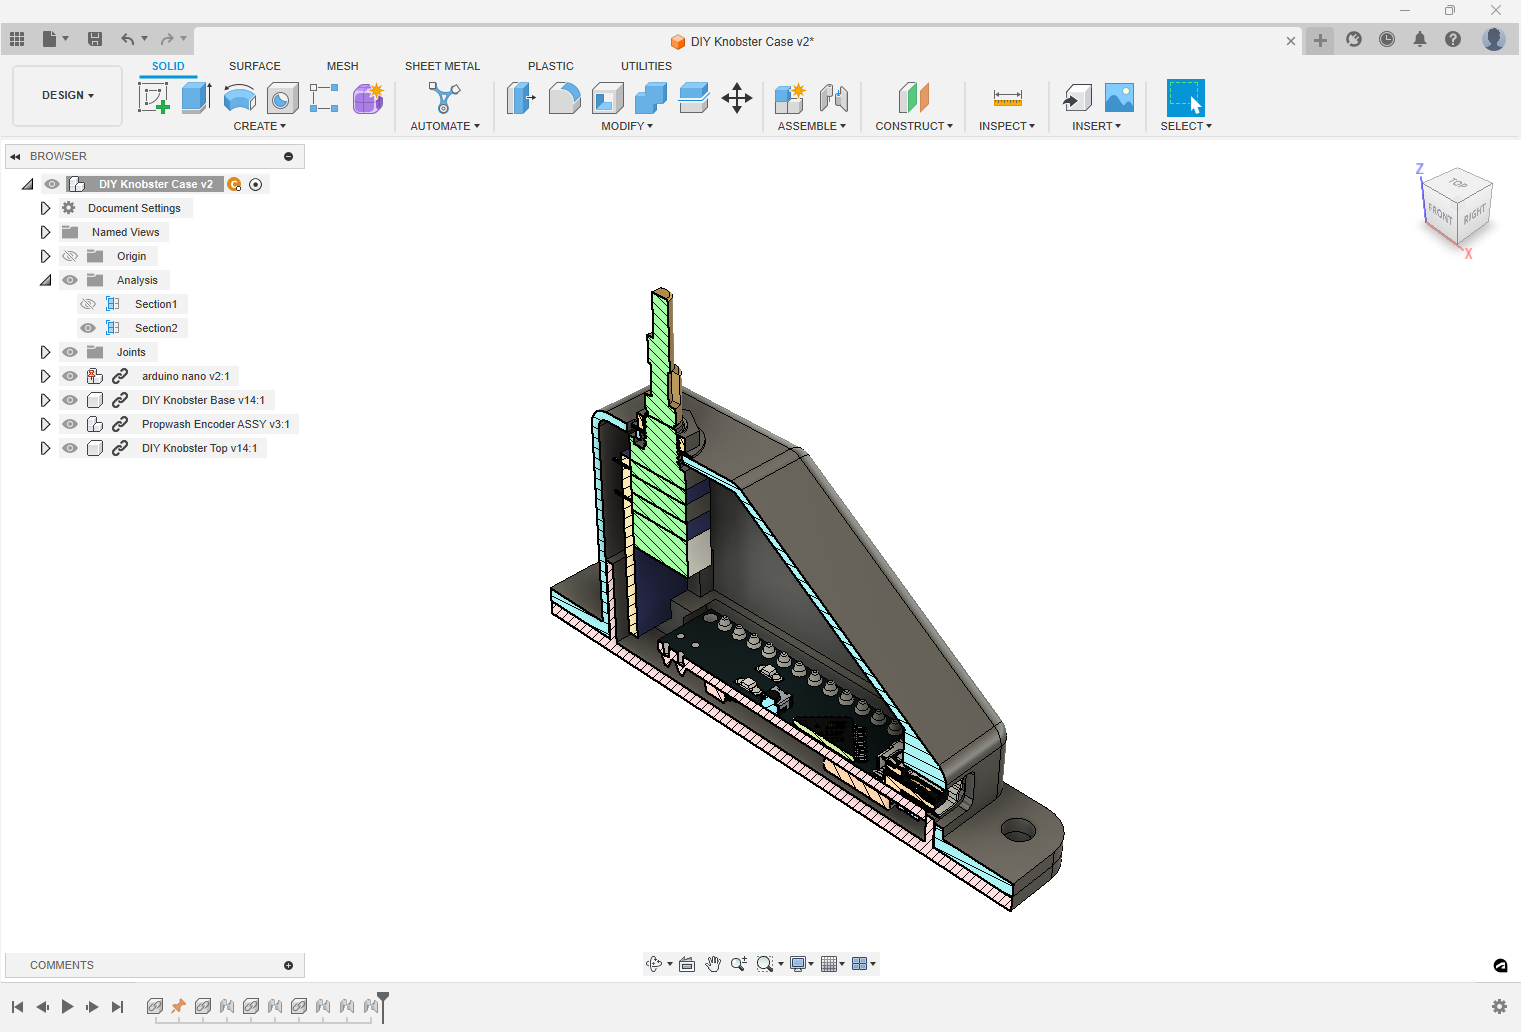
Task: Select the Pan tool in navigation bar
Action: click(712, 963)
